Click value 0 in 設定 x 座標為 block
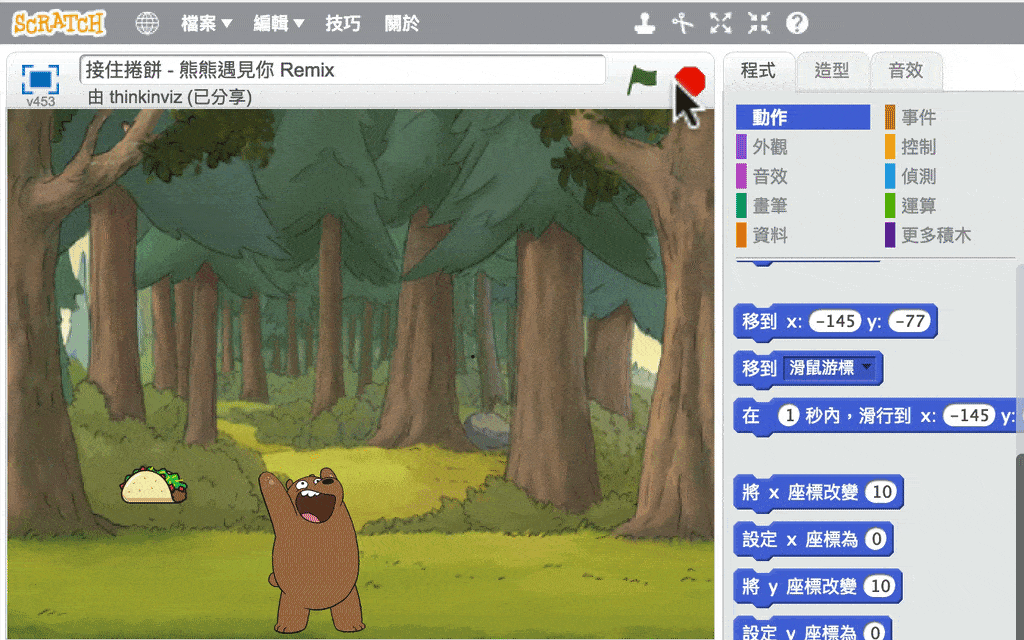This screenshot has width=1024, height=640. click(876, 539)
